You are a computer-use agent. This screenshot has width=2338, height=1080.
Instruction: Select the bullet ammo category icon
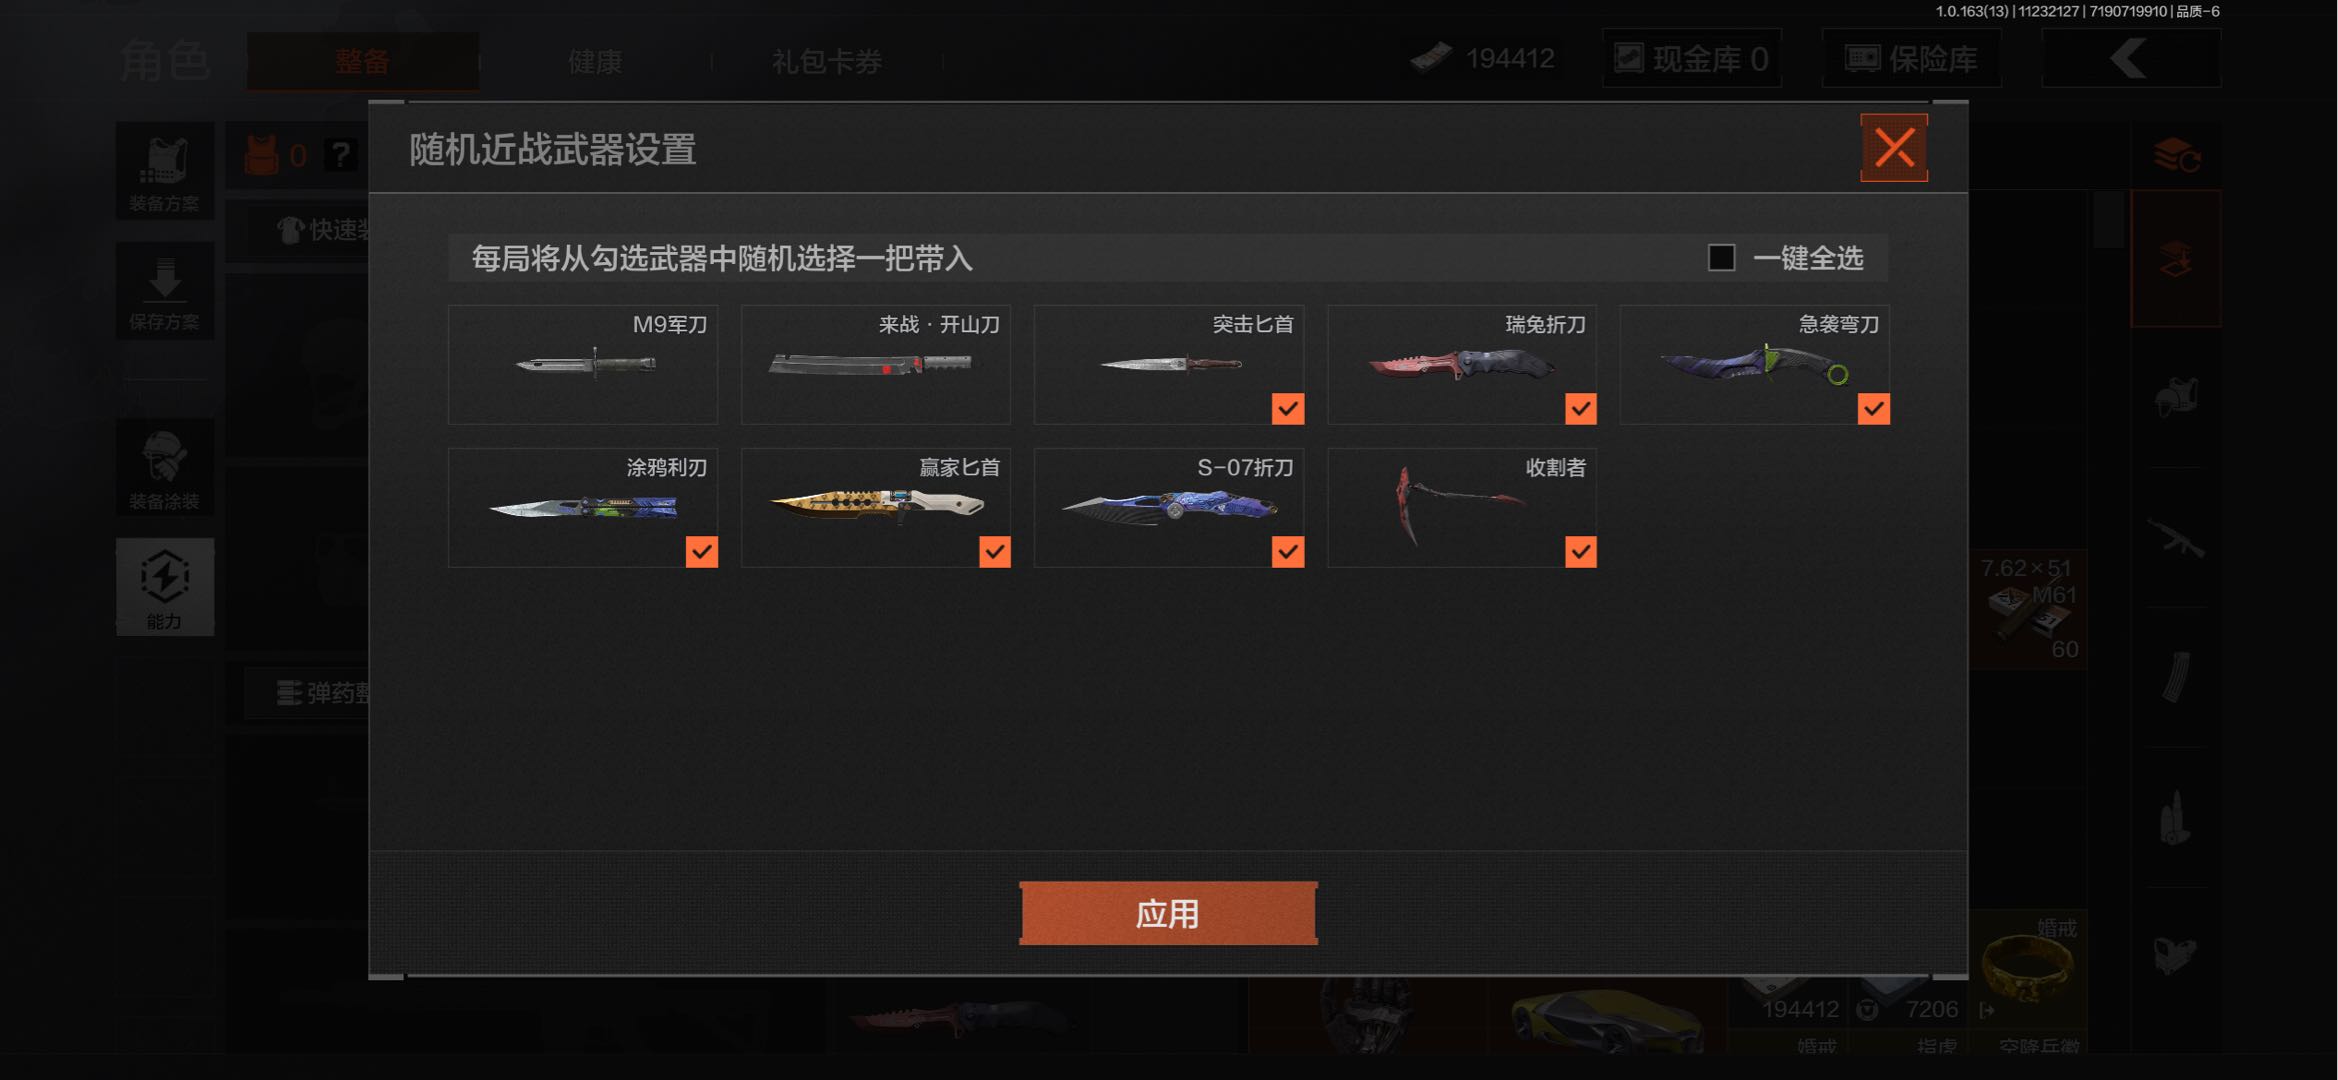(x=2176, y=818)
